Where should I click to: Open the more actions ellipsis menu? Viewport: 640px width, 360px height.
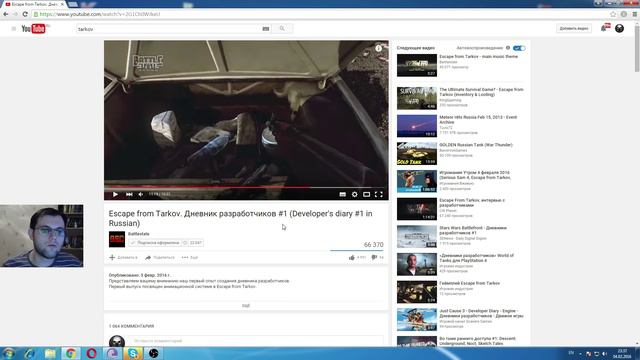click(x=190, y=258)
